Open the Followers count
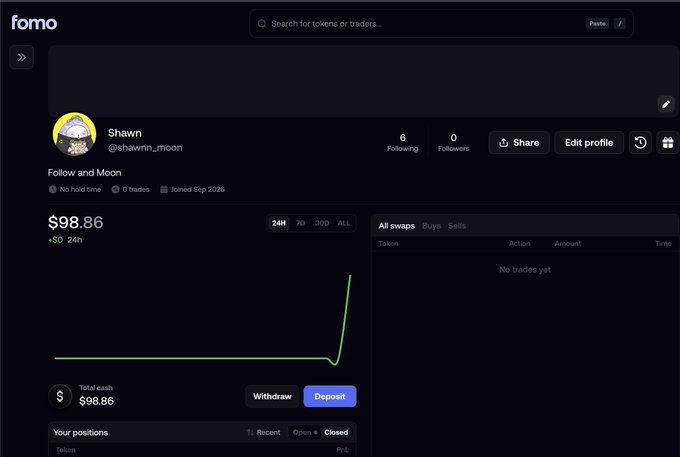This screenshot has height=457, width=680. click(x=453, y=143)
